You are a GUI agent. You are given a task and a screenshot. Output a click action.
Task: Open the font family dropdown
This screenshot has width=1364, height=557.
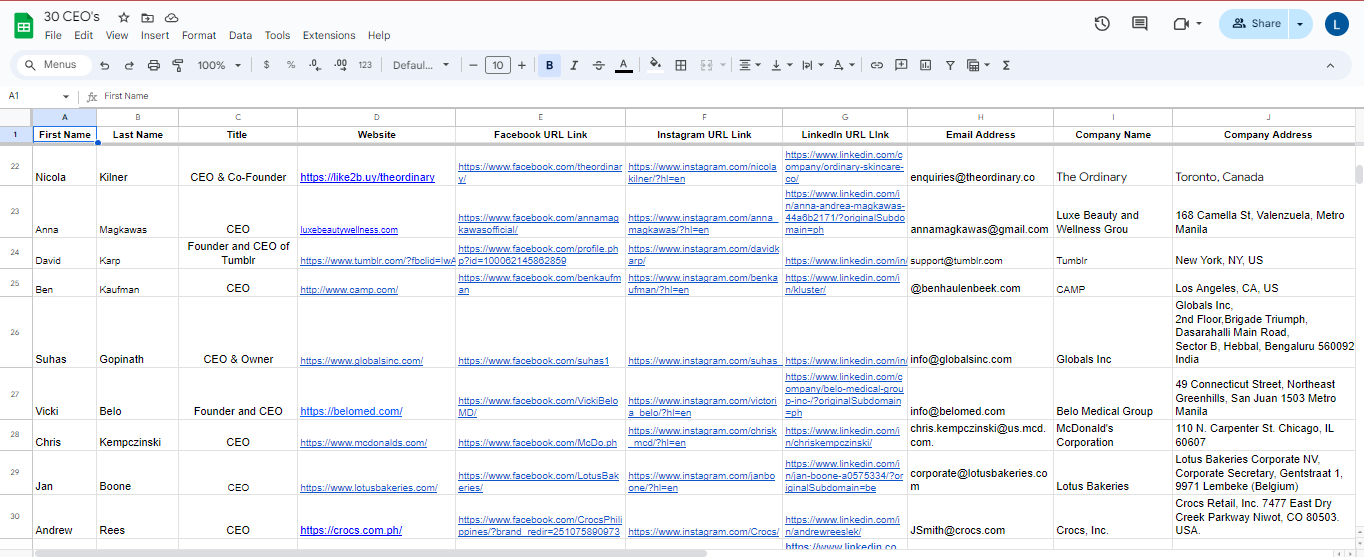point(421,65)
